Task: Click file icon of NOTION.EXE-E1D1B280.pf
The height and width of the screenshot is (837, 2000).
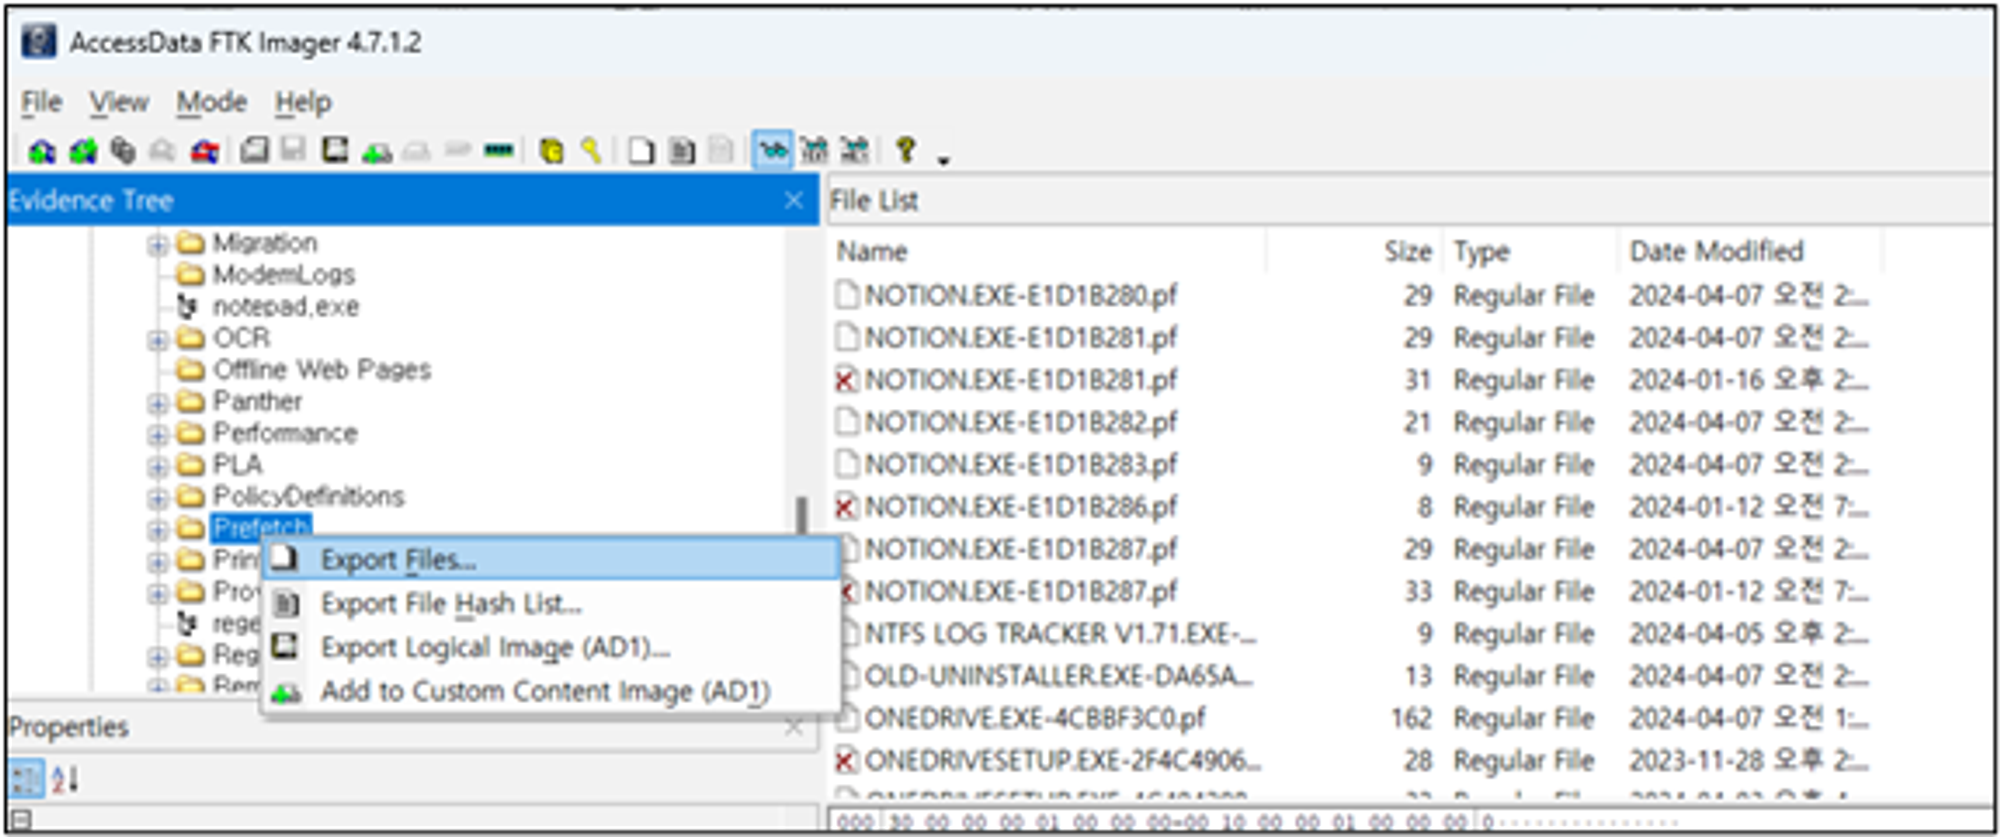Action: coord(846,295)
